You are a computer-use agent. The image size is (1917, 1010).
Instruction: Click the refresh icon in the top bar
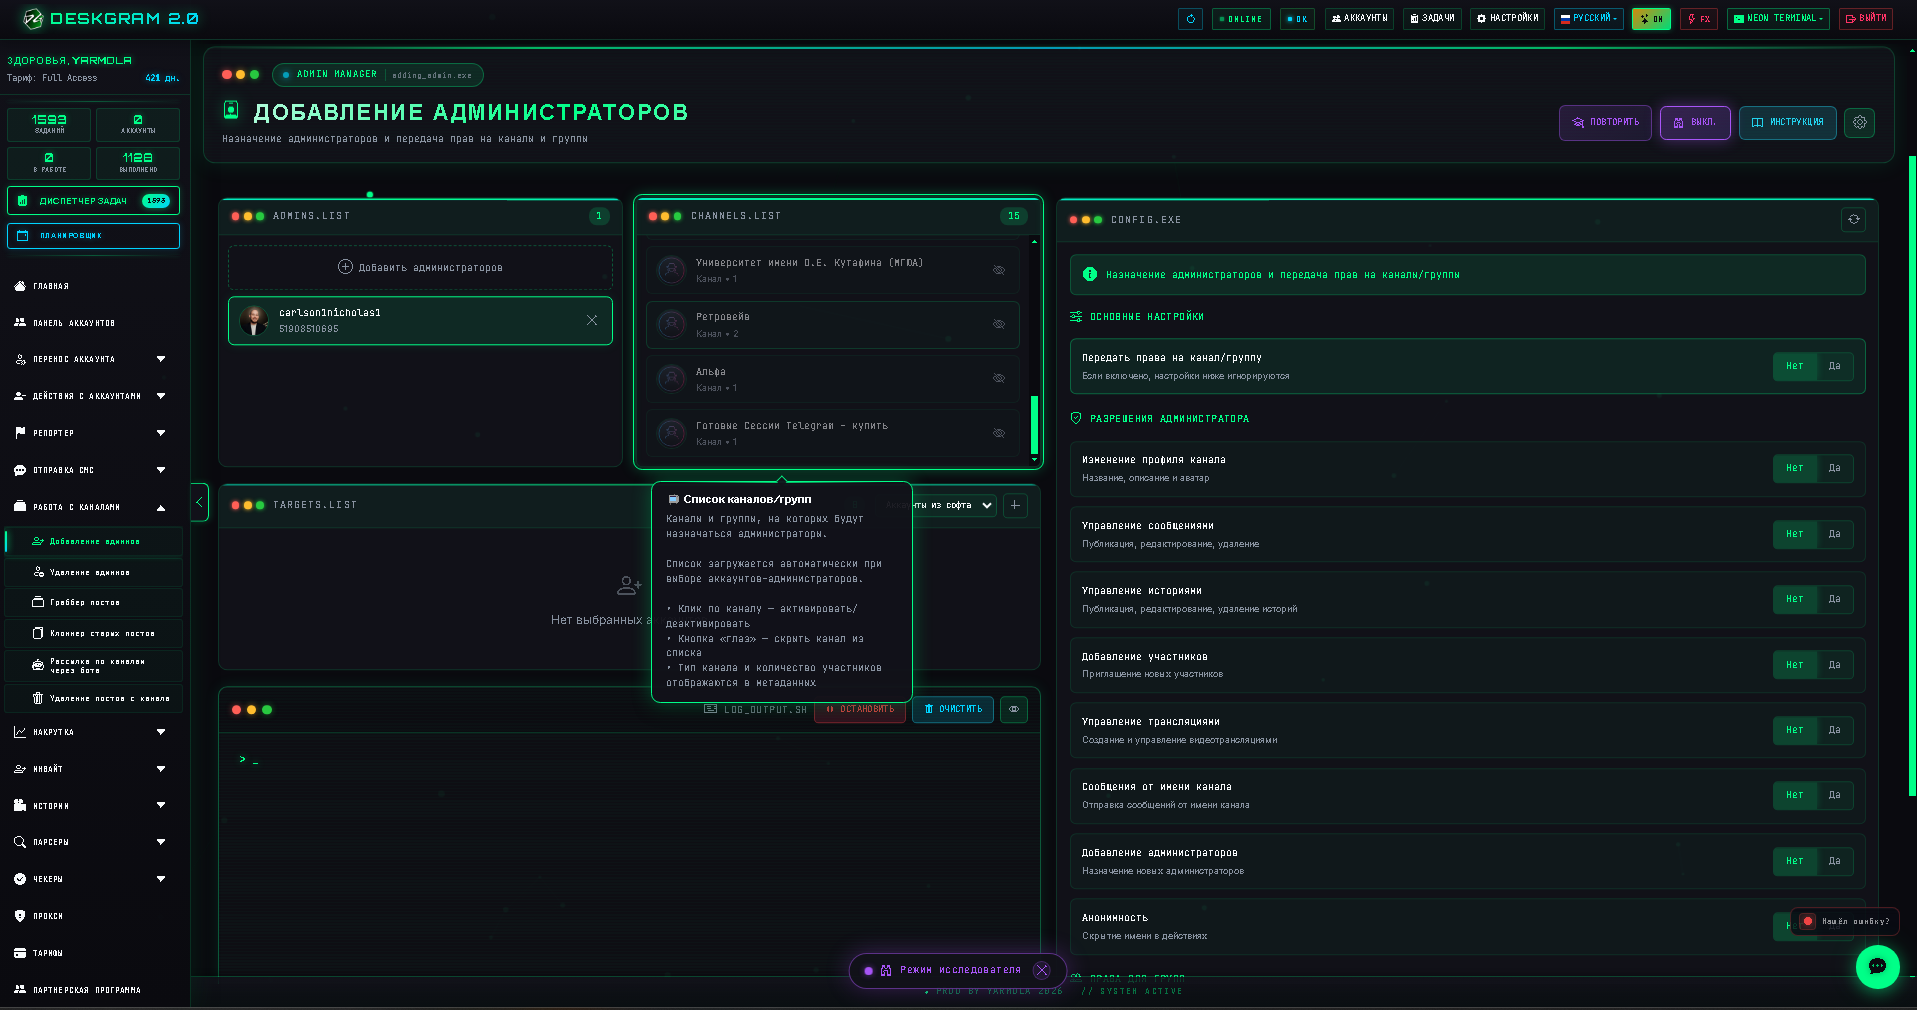(x=1190, y=19)
